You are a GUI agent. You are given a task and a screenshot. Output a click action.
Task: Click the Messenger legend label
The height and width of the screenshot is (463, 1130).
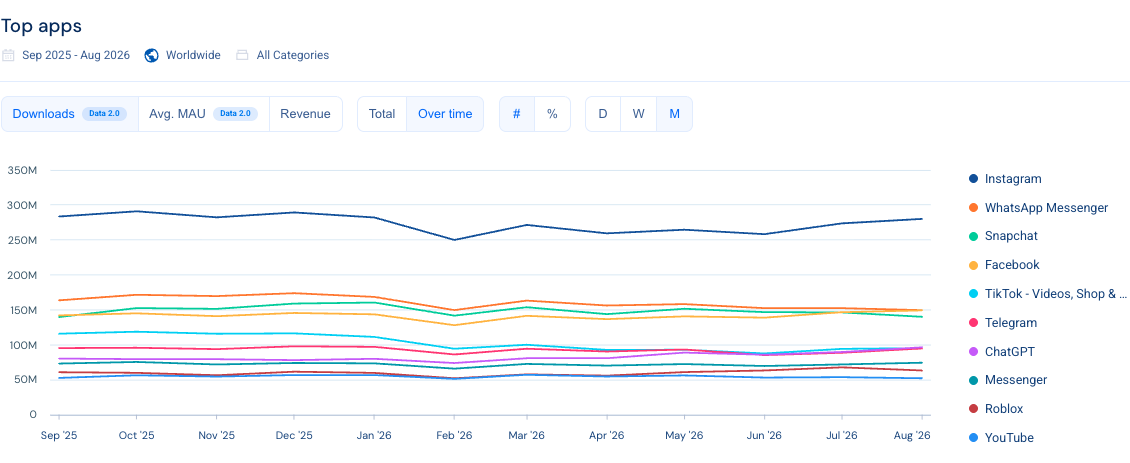coord(1016,380)
